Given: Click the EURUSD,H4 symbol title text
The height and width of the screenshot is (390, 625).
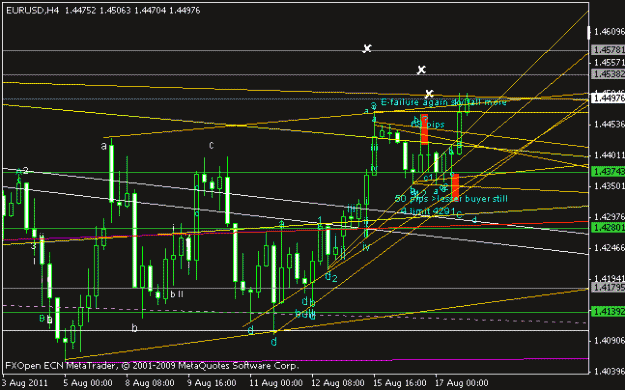Looking at the screenshot, I should pos(33,11).
